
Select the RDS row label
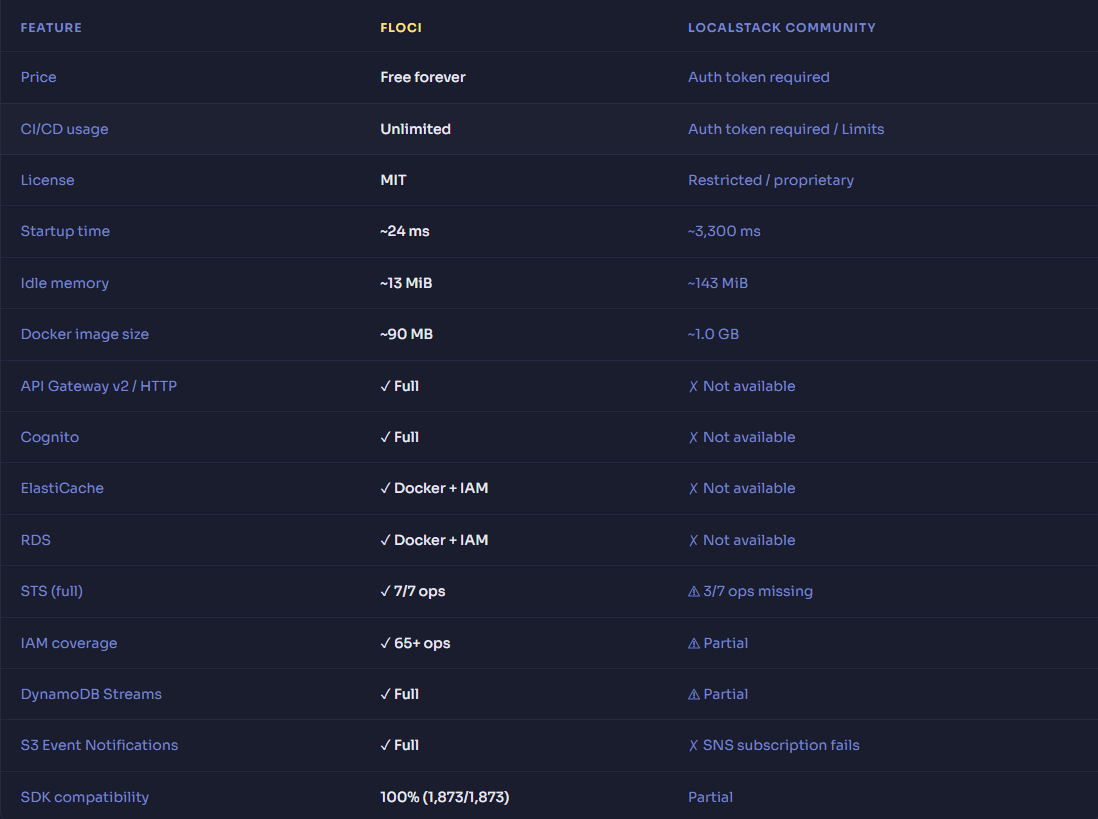36,540
